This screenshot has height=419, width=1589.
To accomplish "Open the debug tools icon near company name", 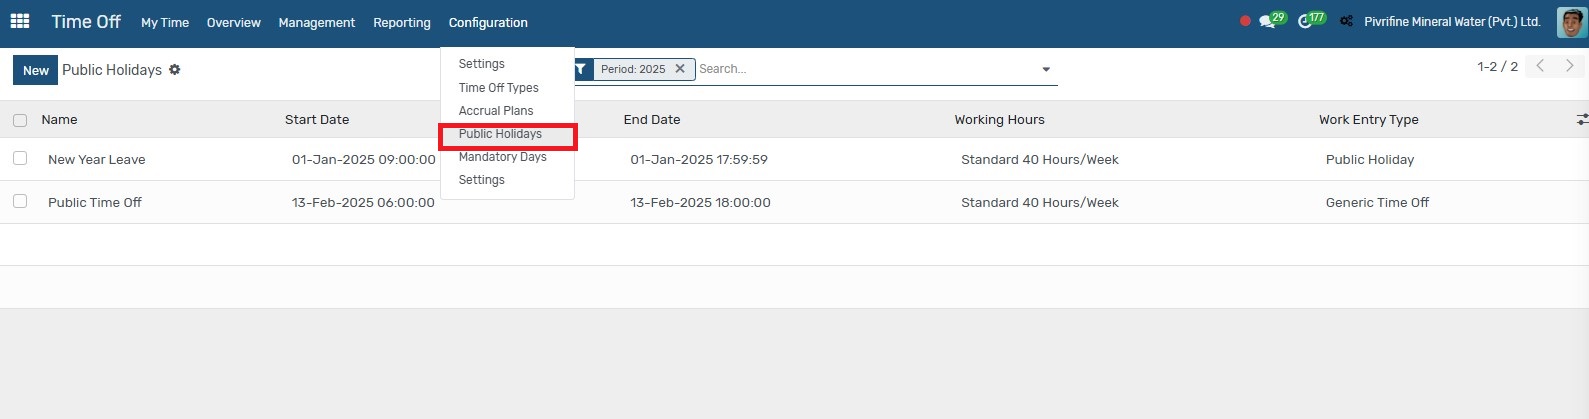I will point(1346,21).
